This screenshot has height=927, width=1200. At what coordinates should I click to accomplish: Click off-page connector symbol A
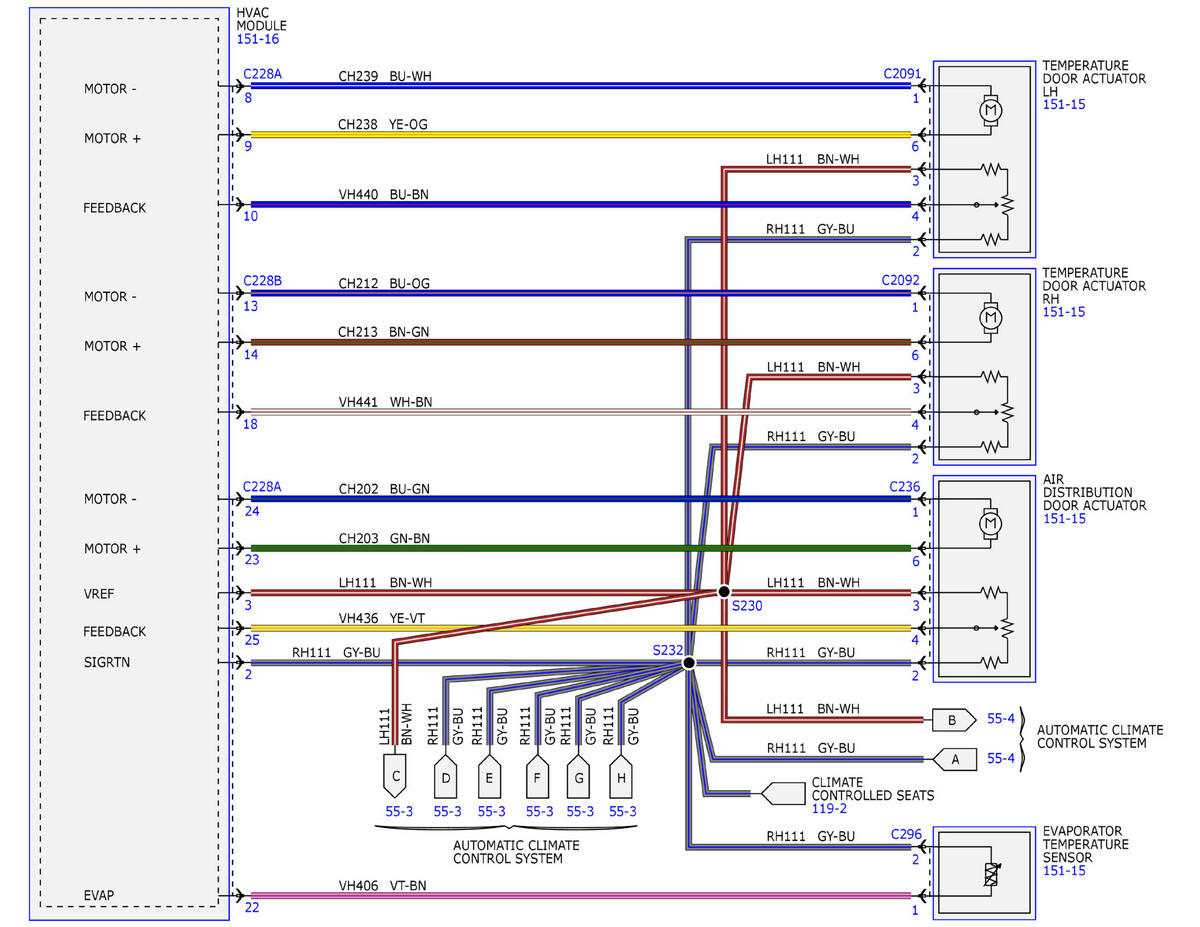954,759
